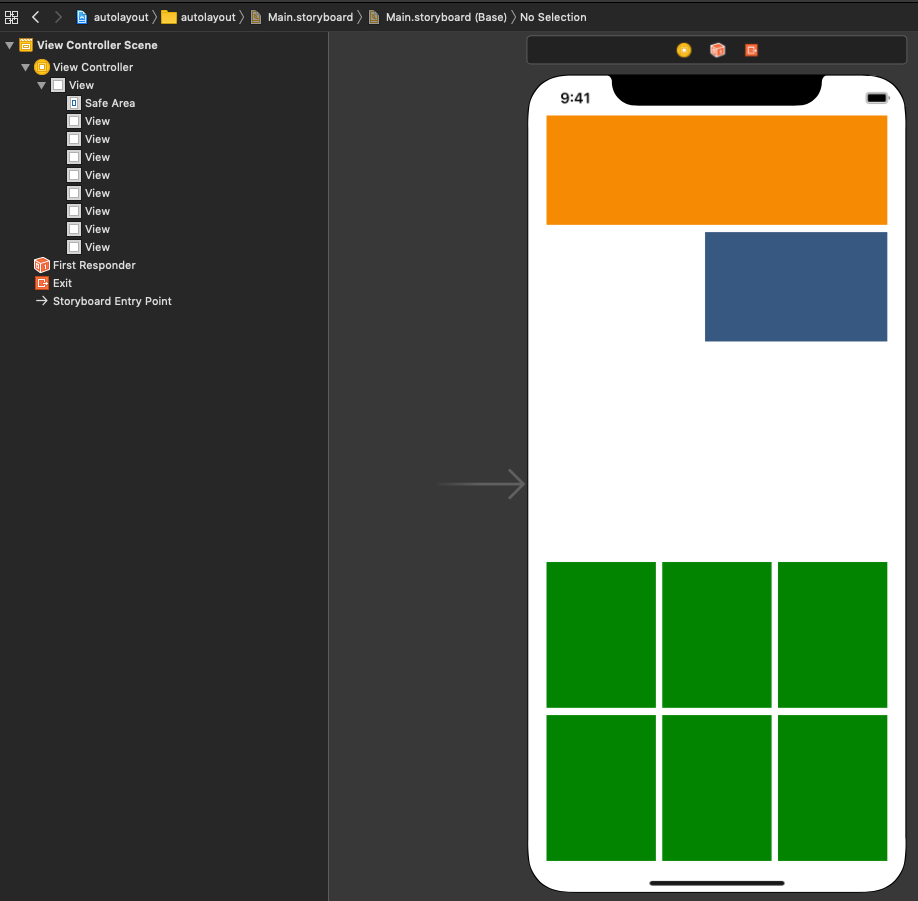The height and width of the screenshot is (901, 918).
Task: Click yellow View Controller outline icon
Action: (42, 67)
